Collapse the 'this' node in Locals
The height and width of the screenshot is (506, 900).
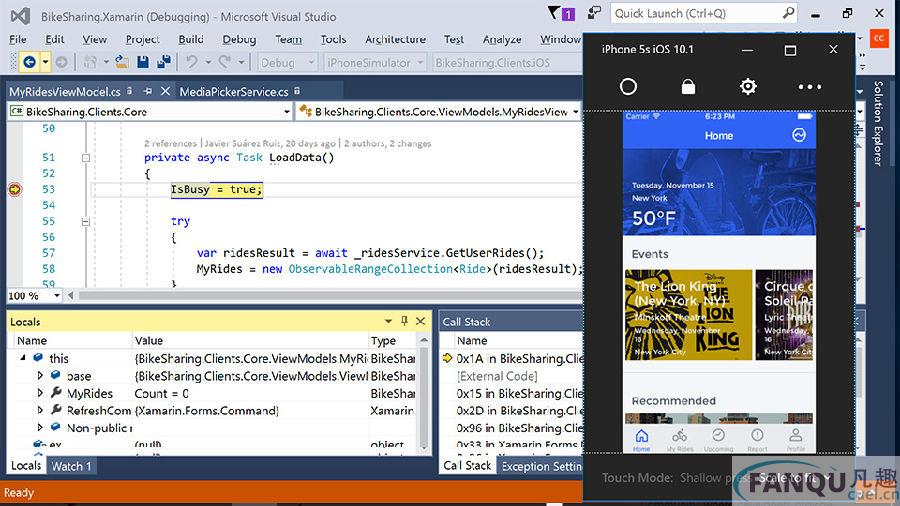pos(23,357)
